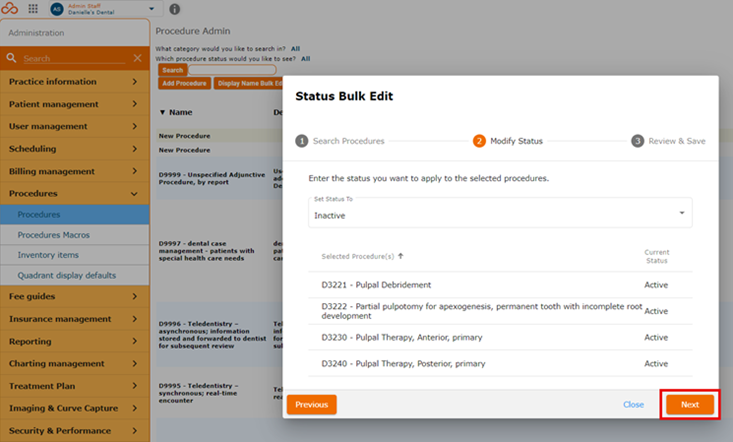This screenshot has height=442, width=733.
Task: Click the cloud logo icon
Action: pos(9,8)
